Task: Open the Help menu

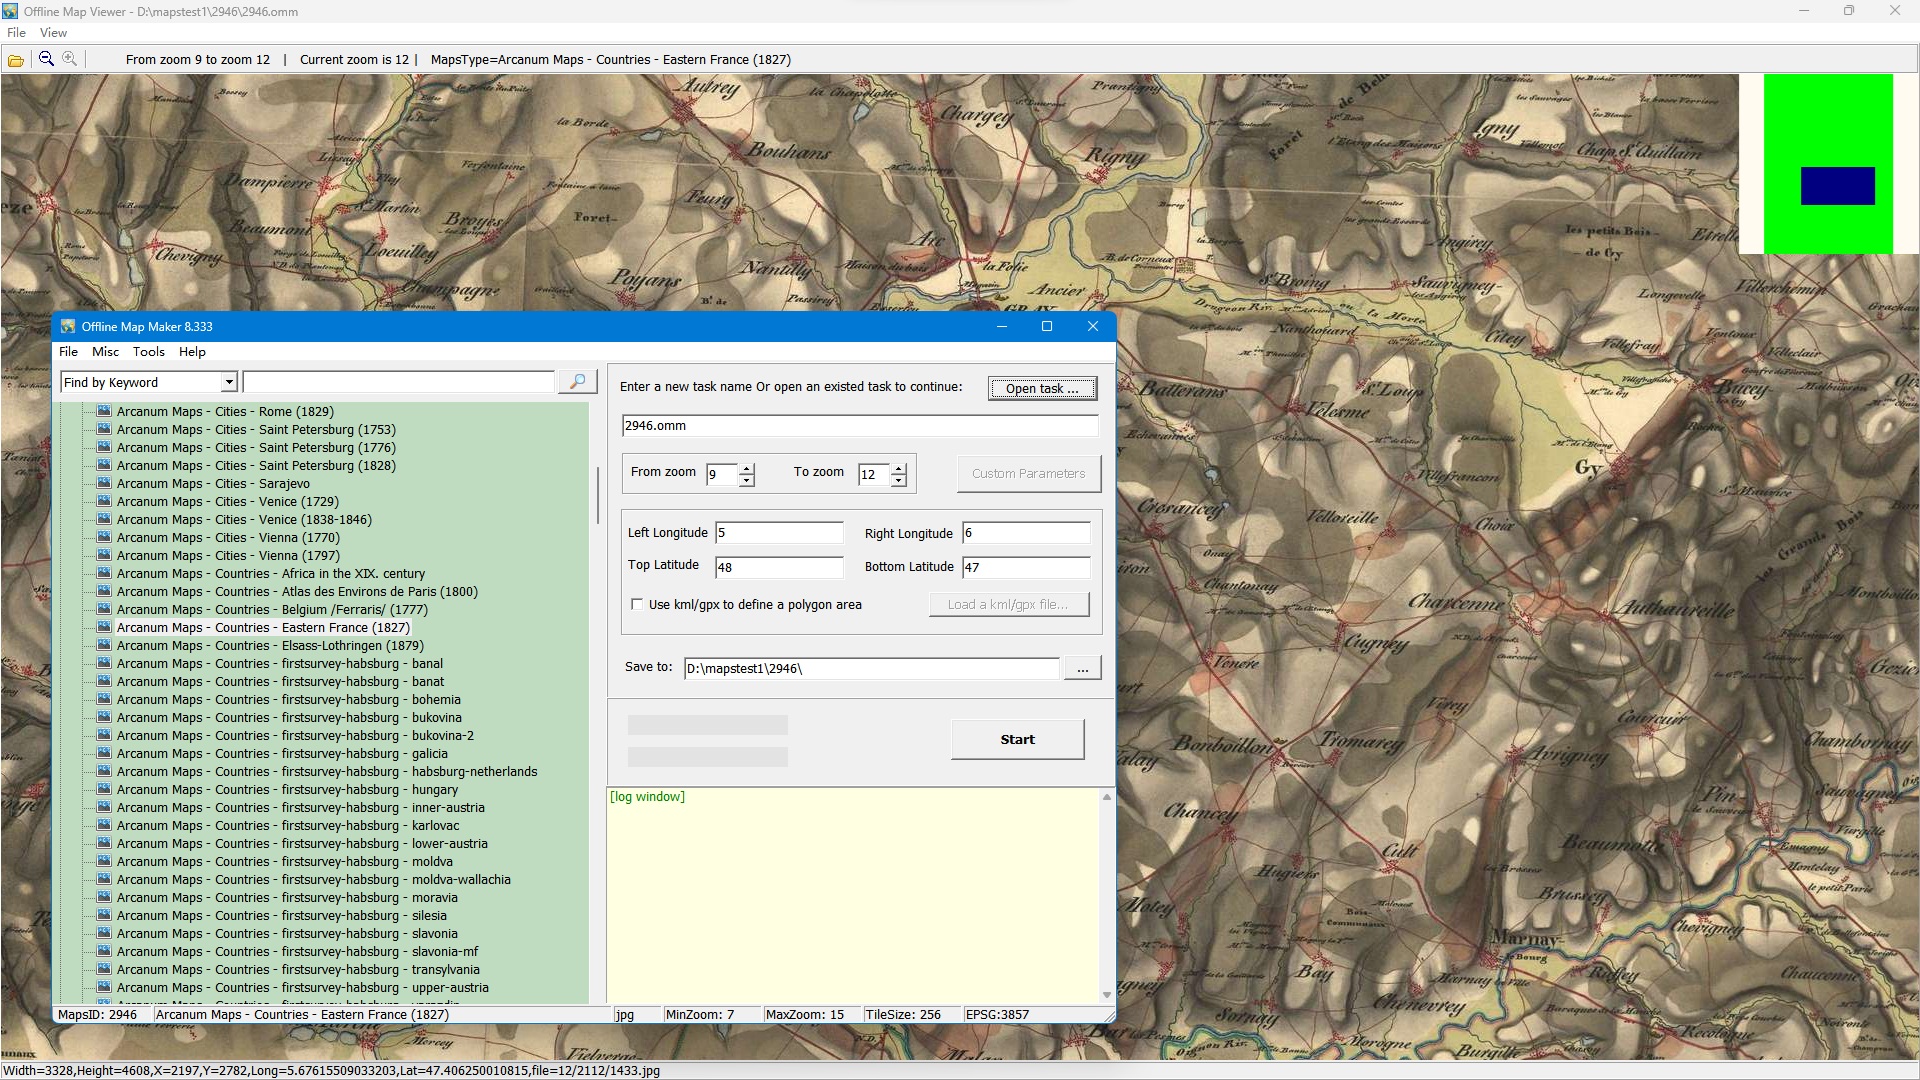Action: point(192,352)
